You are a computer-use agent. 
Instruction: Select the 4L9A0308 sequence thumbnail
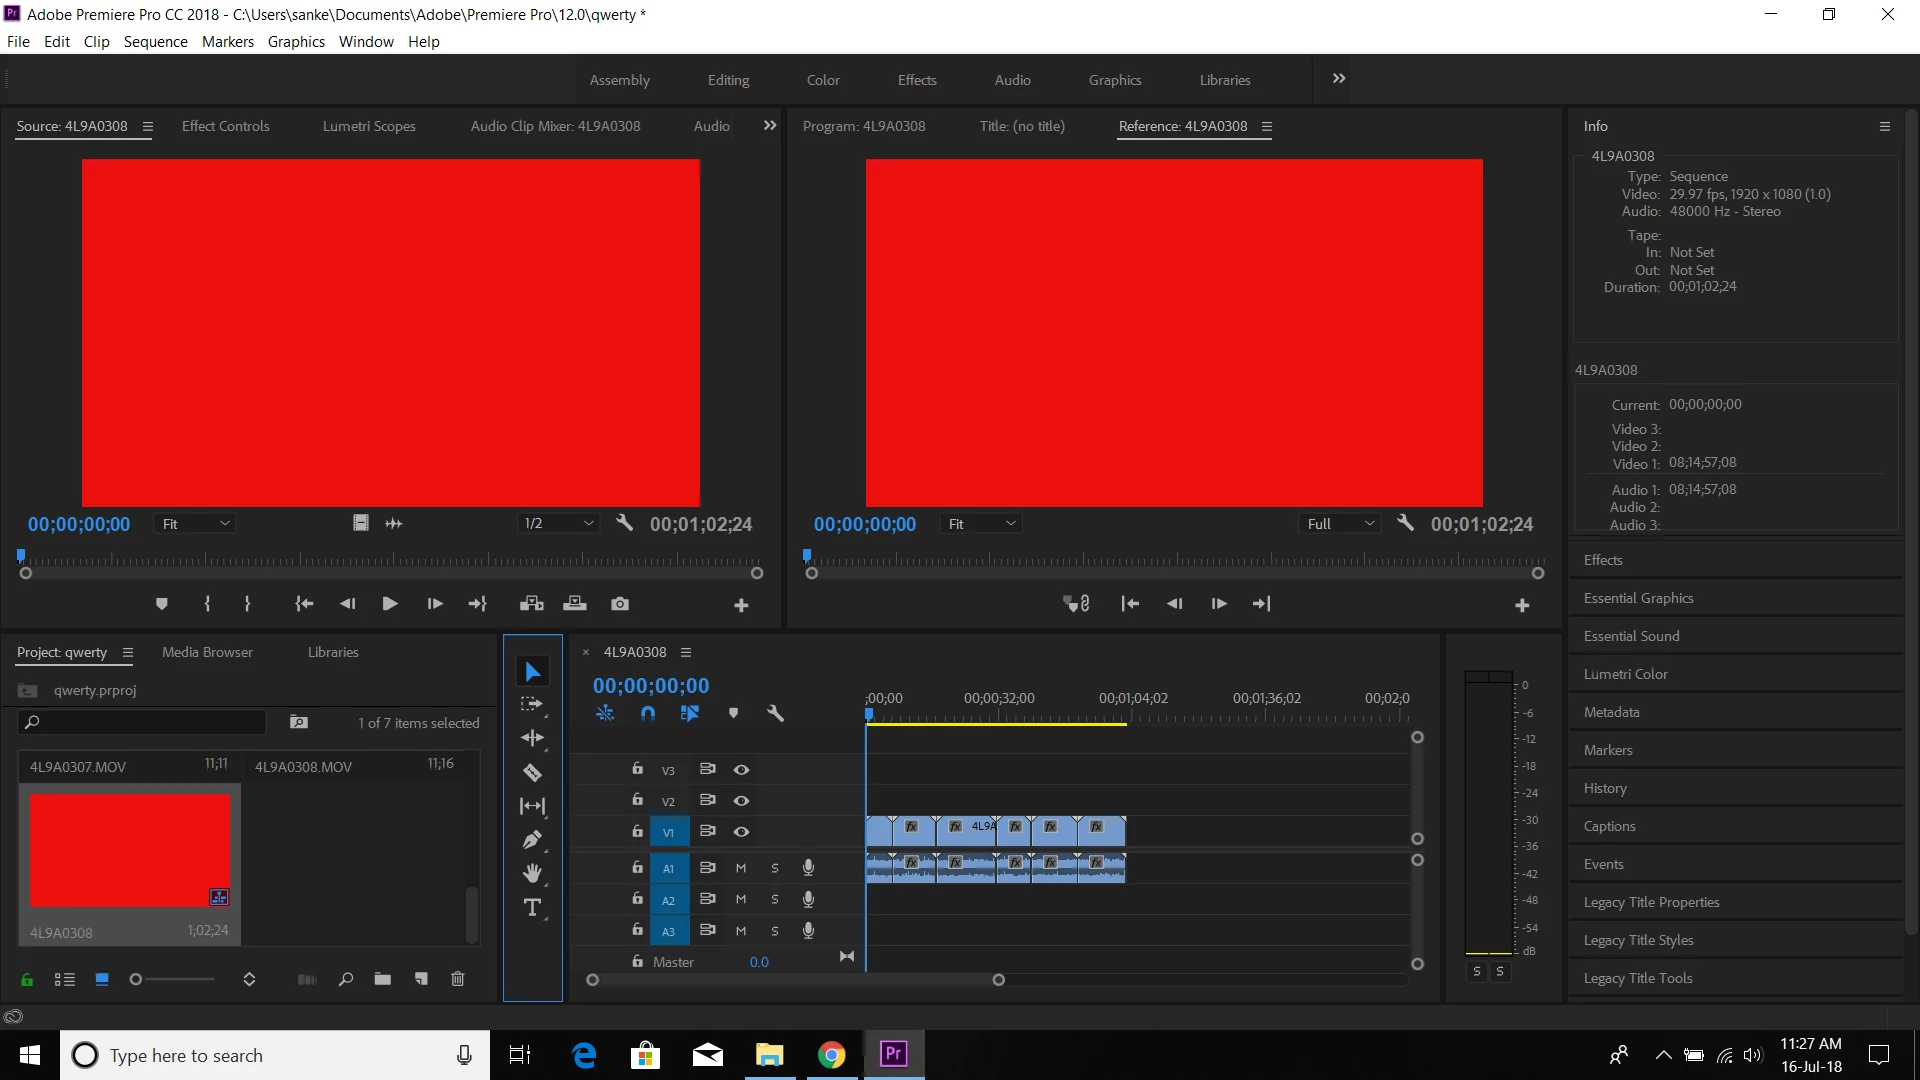click(x=130, y=850)
